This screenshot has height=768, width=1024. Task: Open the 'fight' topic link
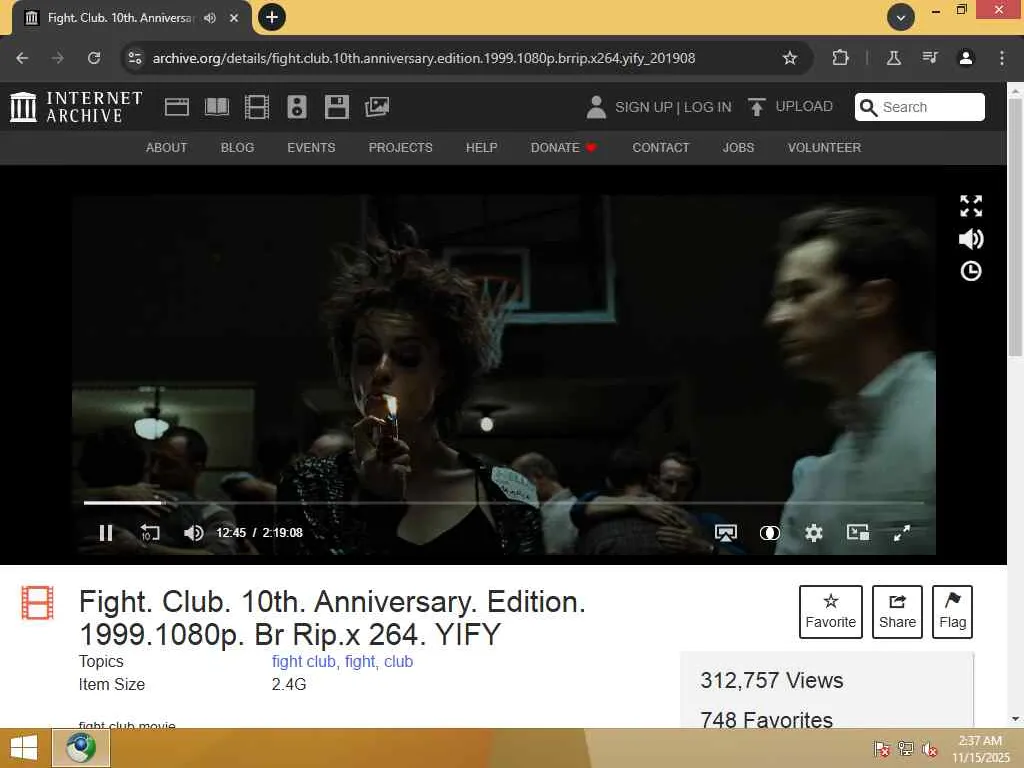coord(360,662)
